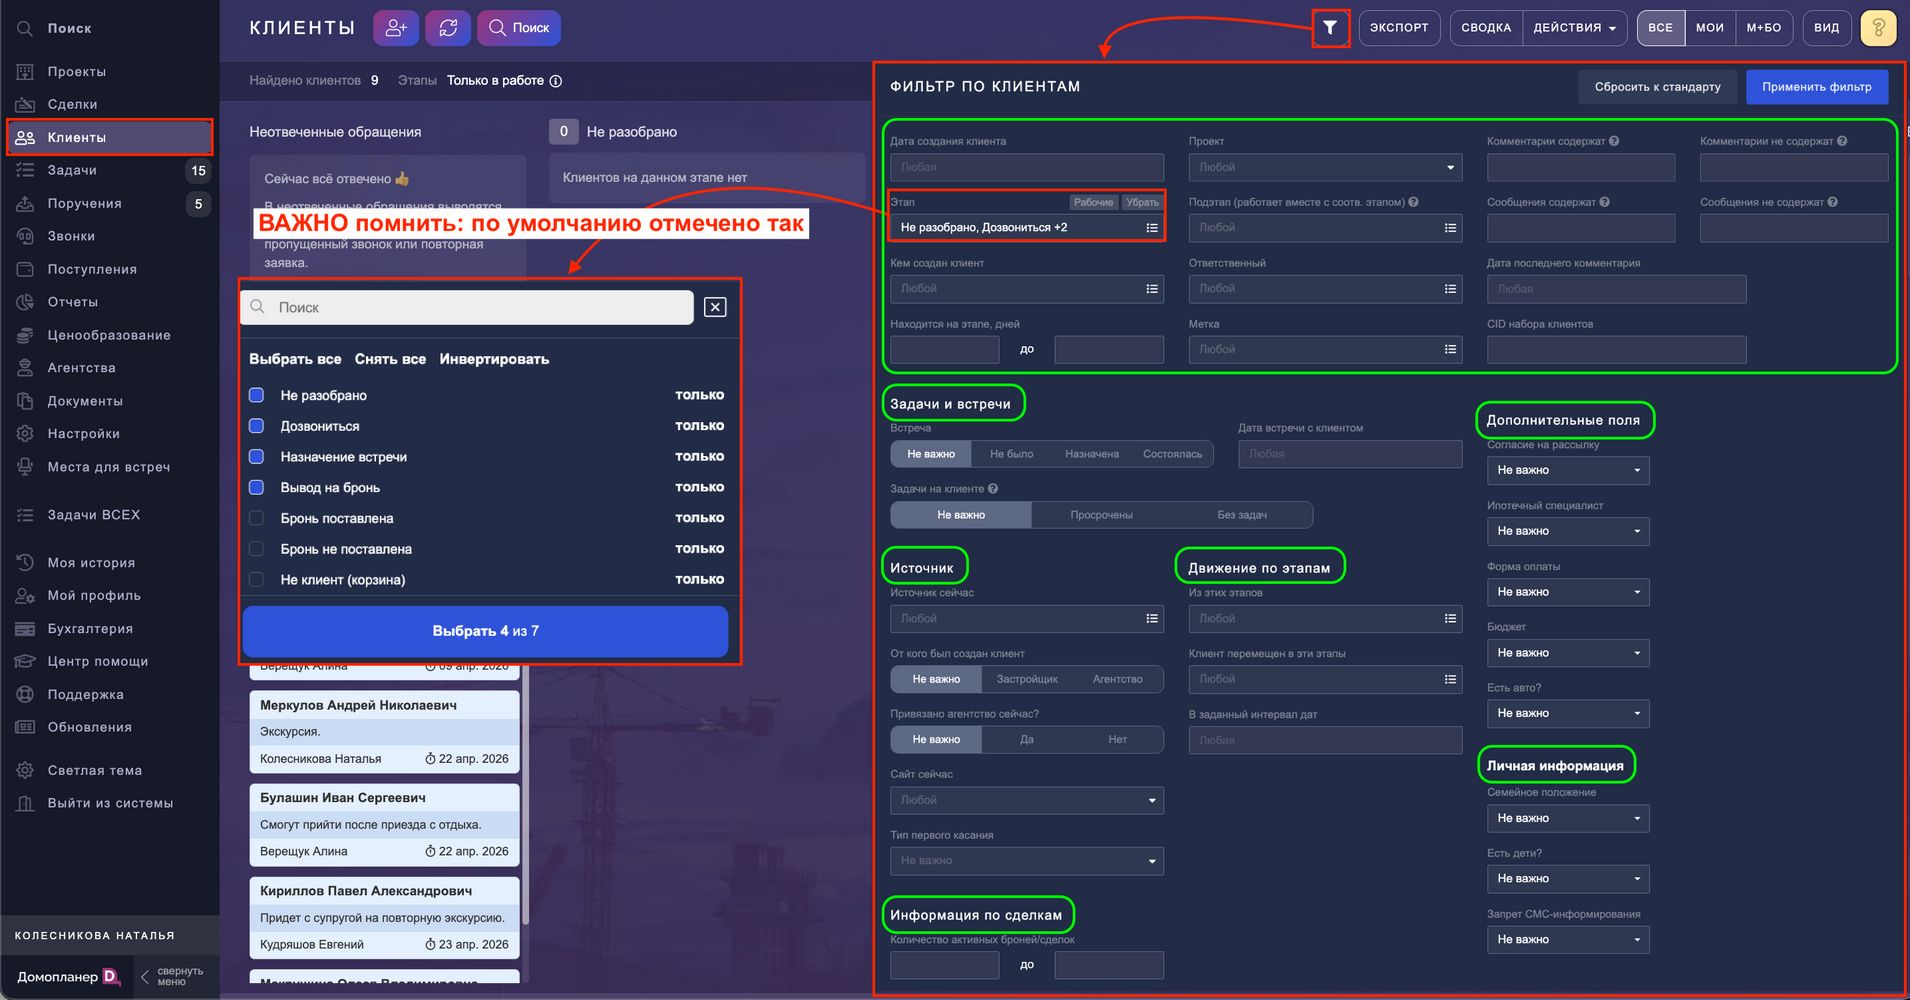Open list picker icon in Этап field
Screen dimensions: 1910x1000
(x=1152, y=228)
